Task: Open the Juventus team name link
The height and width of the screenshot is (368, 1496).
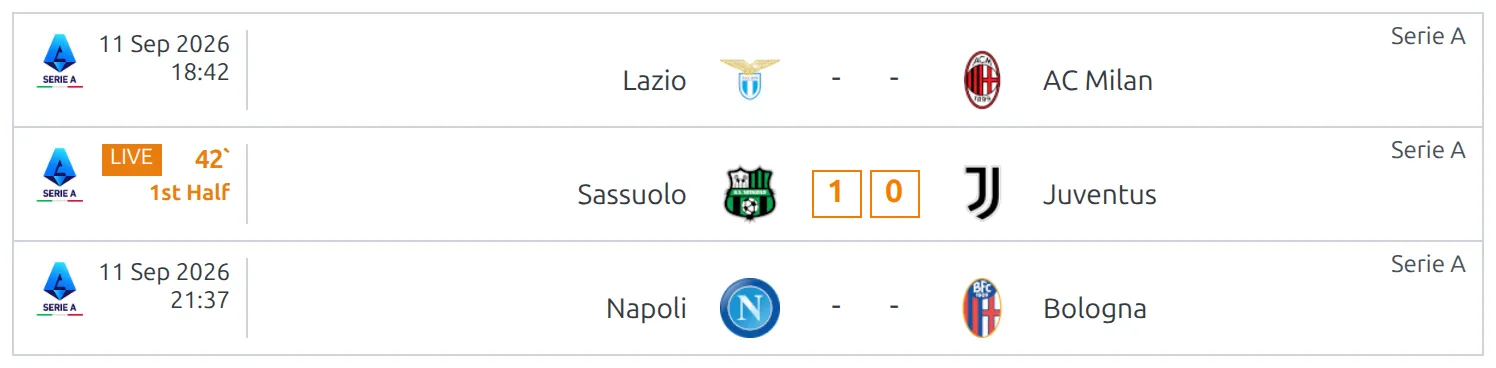Action: tap(1099, 195)
